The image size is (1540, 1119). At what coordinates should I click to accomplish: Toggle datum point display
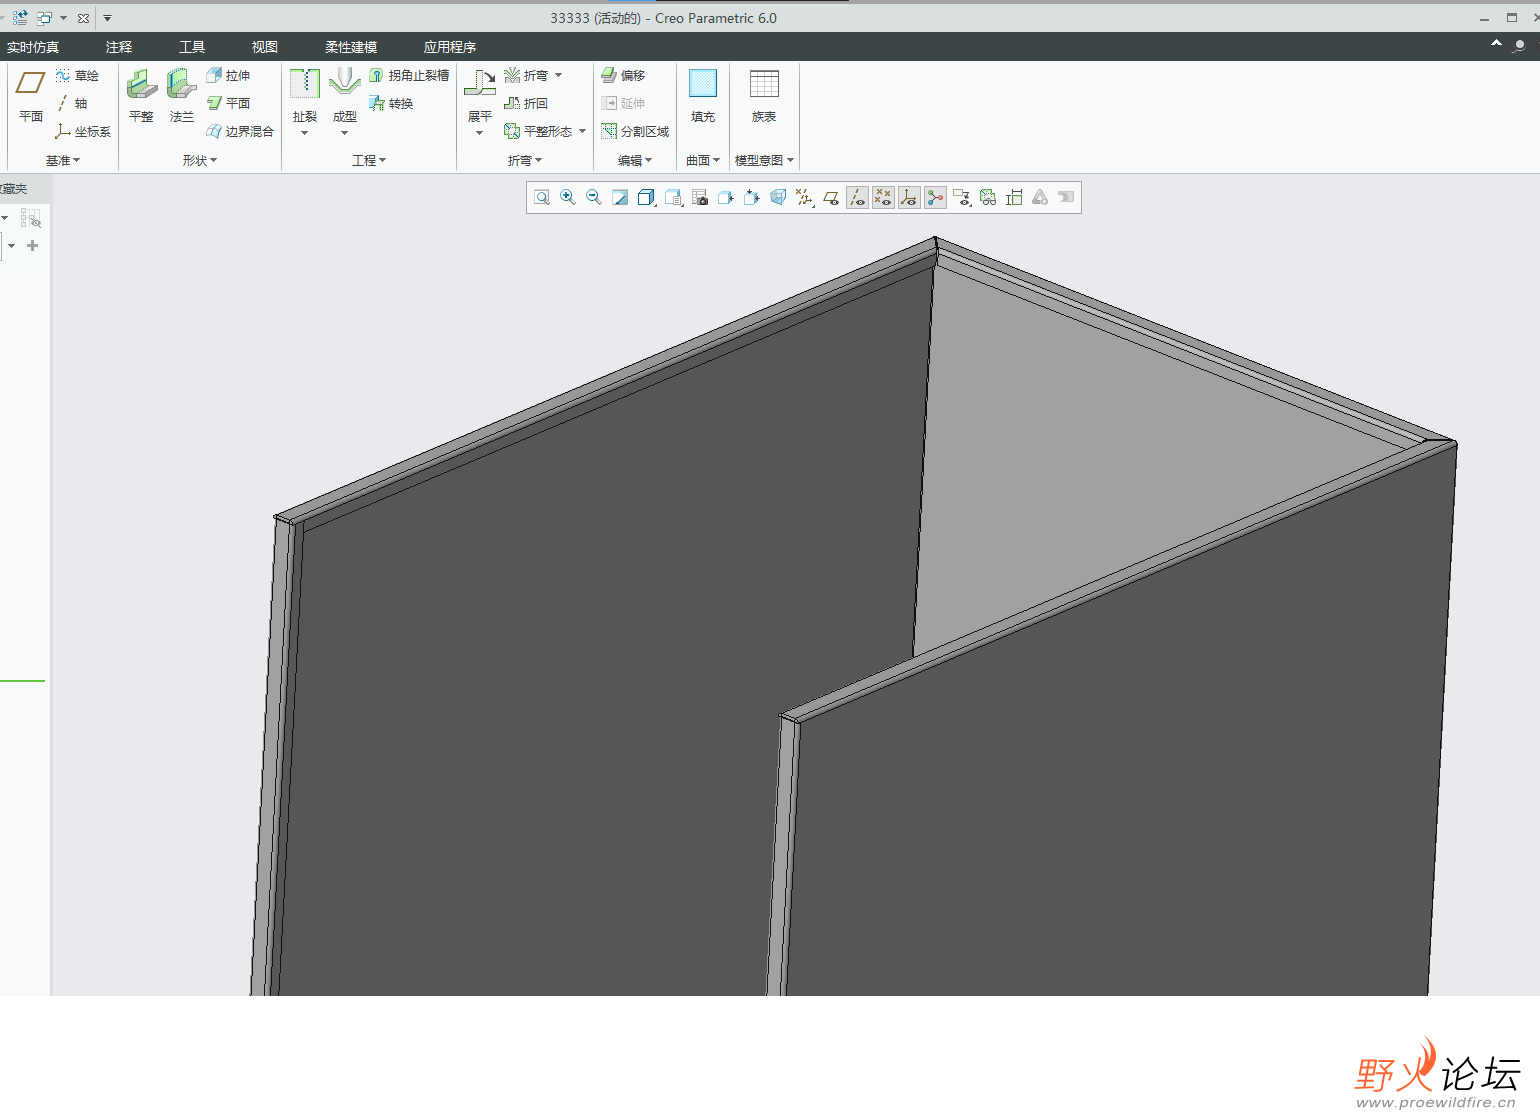883,198
